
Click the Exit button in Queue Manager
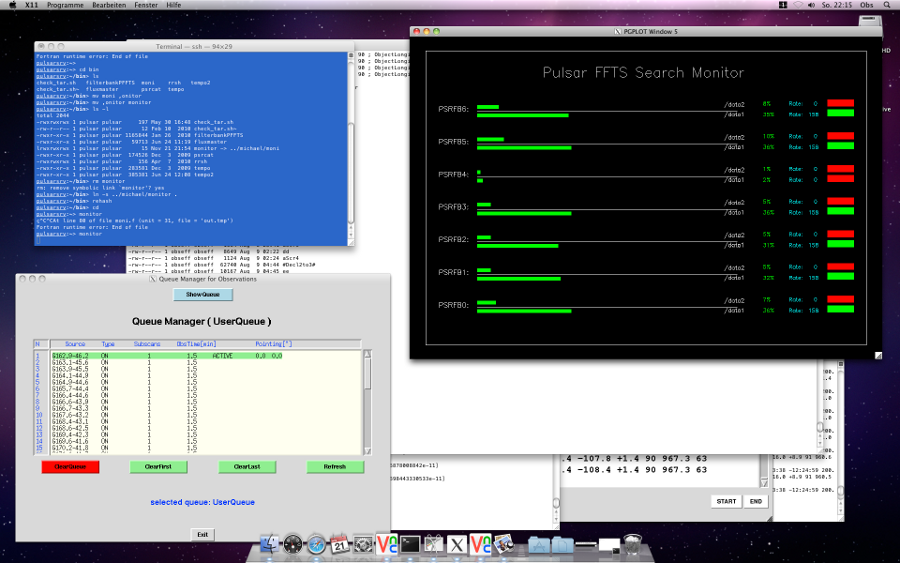tap(203, 534)
